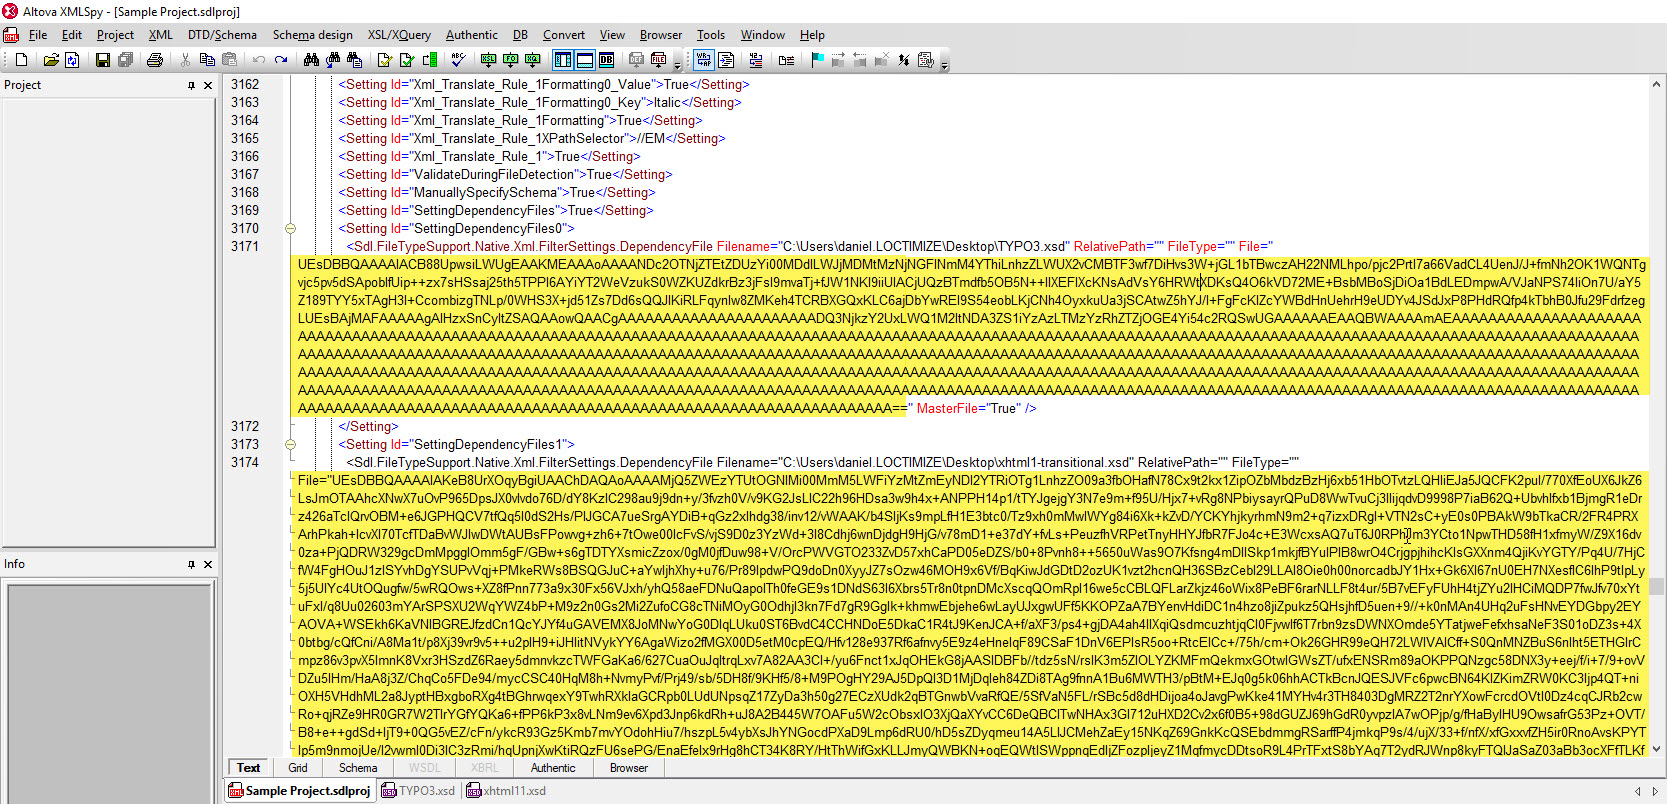The height and width of the screenshot is (804, 1667).
Task: Click the generate sample XML icon
Action: (x=431, y=60)
